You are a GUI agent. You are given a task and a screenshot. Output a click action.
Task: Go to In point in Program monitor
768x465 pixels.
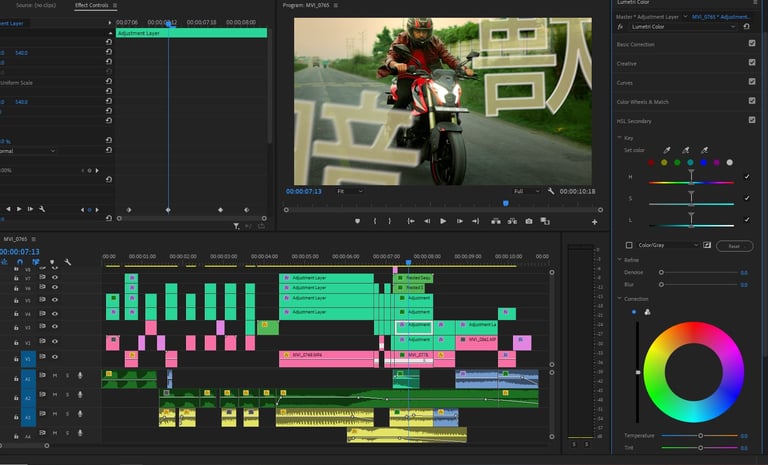(x=411, y=221)
